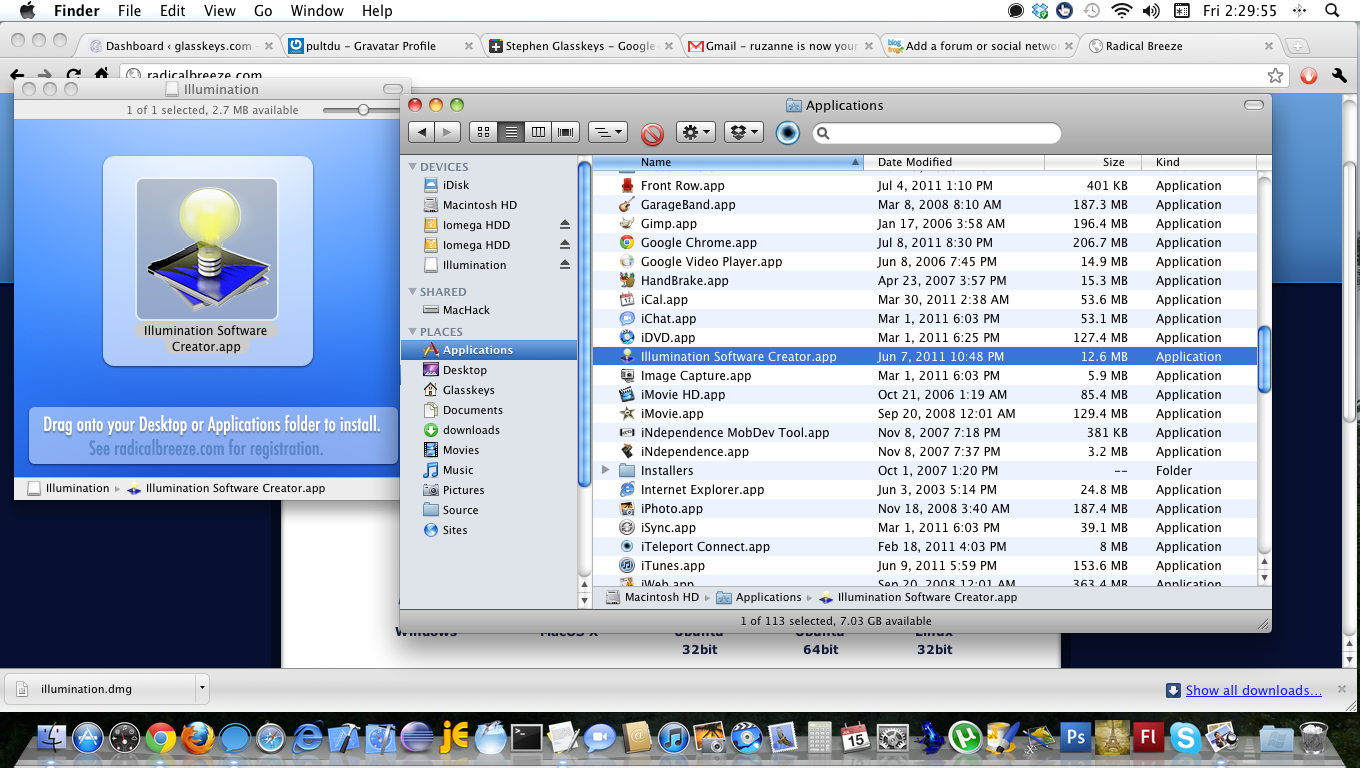Launch Skype from the Dock
The image size is (1360, 768).
1185,738
